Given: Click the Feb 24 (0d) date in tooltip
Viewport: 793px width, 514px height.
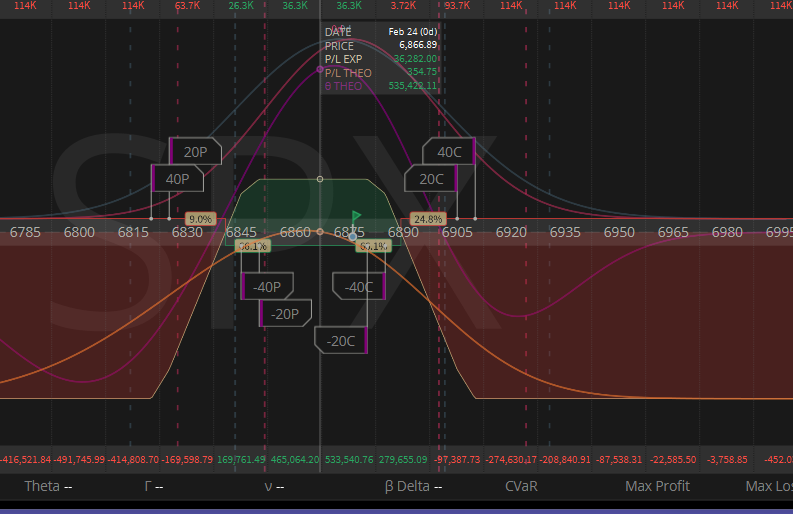Looking at the screenshot, I should (x=413, y=31).
